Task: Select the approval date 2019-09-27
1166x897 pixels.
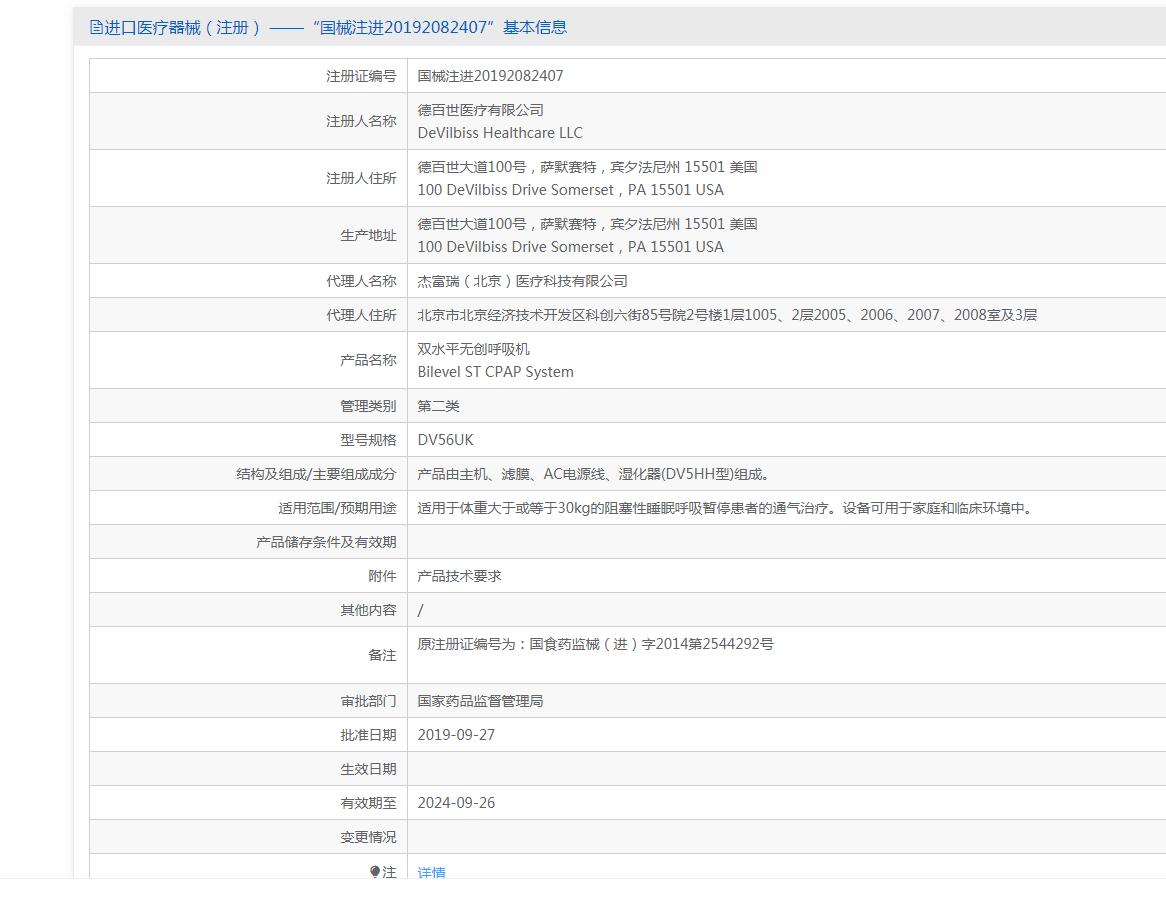Action: [x=456, y=735]
